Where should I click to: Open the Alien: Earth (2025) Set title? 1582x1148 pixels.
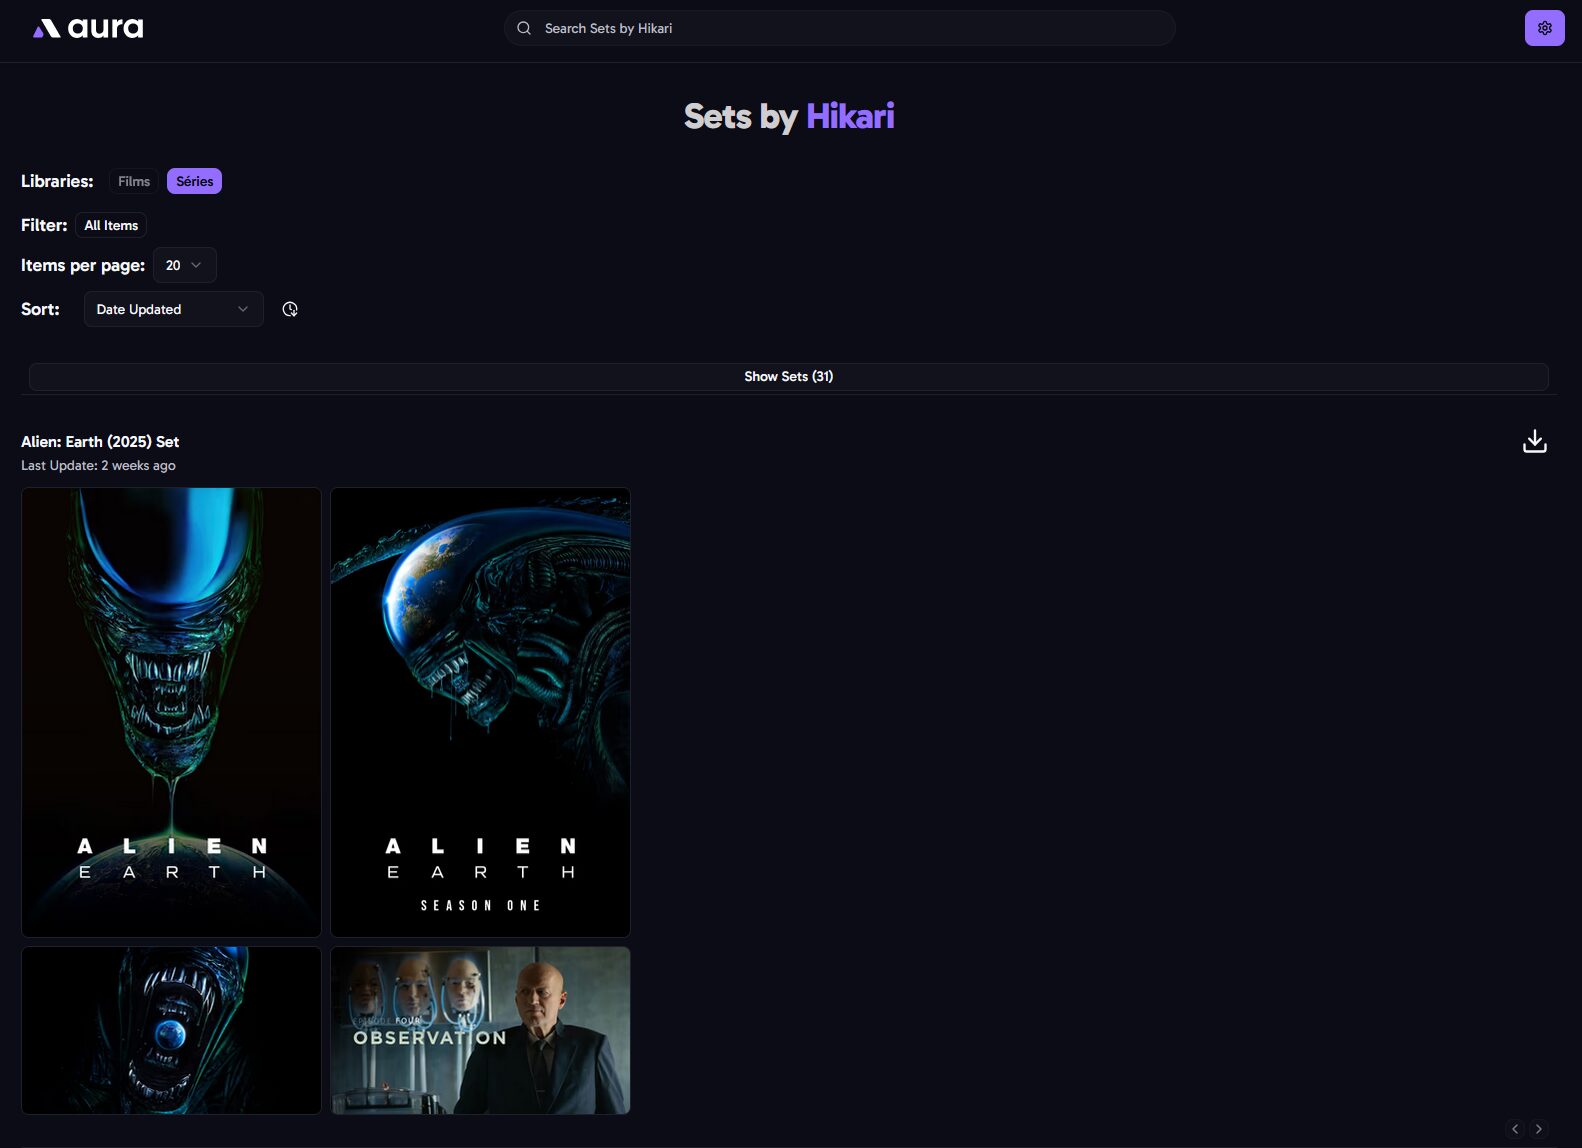pos(100,441)
